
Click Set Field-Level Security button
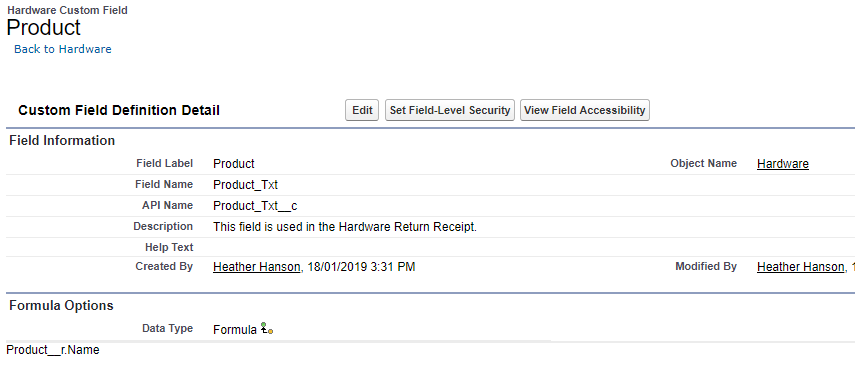tap(450, 110)
